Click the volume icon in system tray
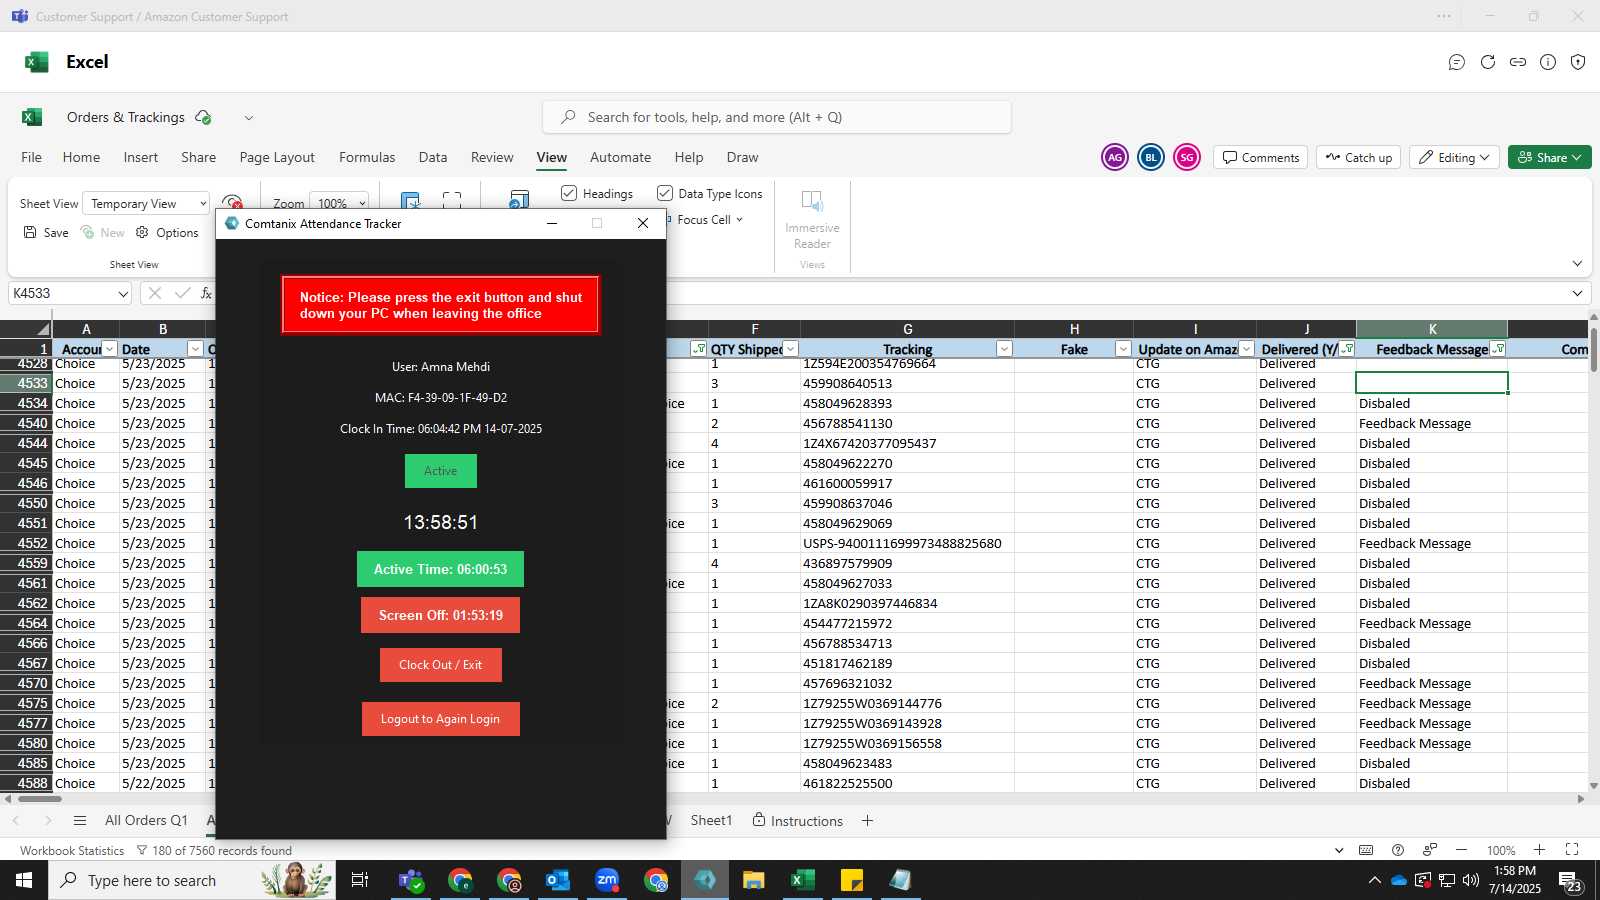 click(x=1470, y=880)
